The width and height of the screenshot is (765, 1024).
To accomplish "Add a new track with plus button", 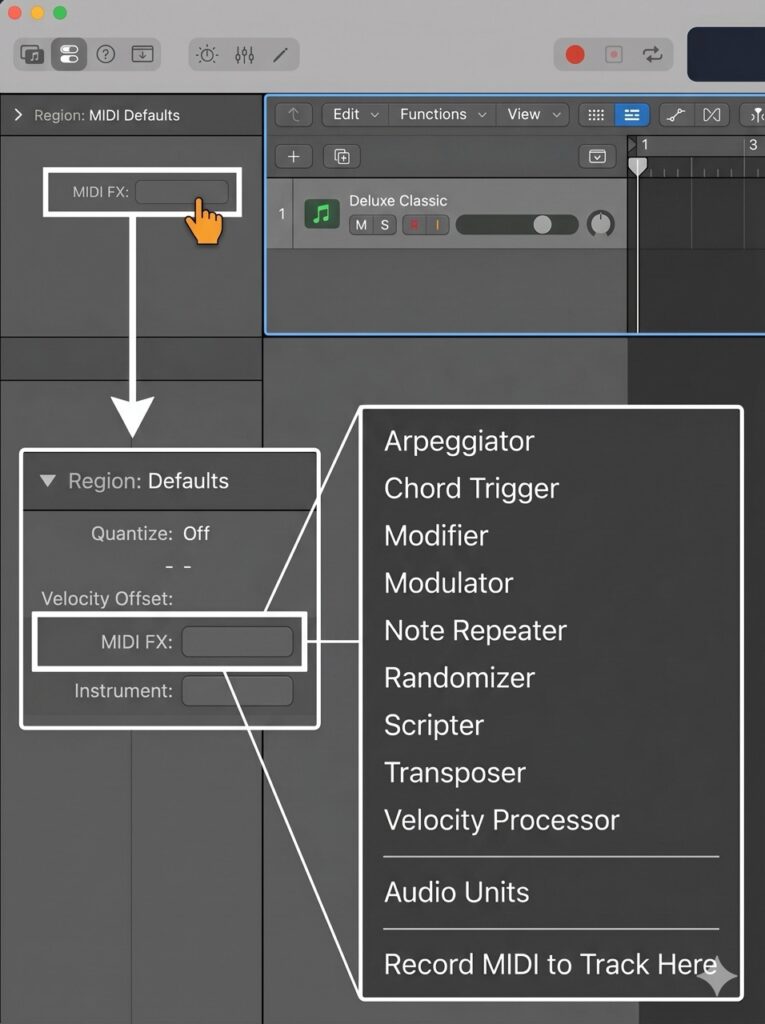I will point(294,157).
